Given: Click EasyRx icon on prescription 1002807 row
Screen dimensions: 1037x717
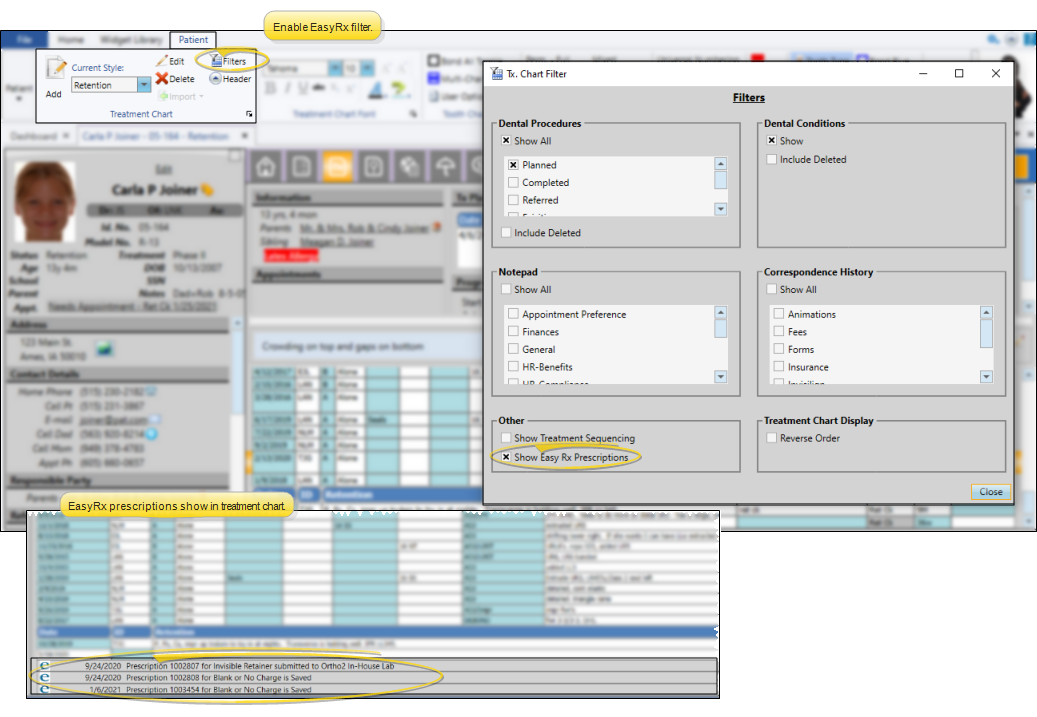Looking at the screenshot, I should point(43,665).
